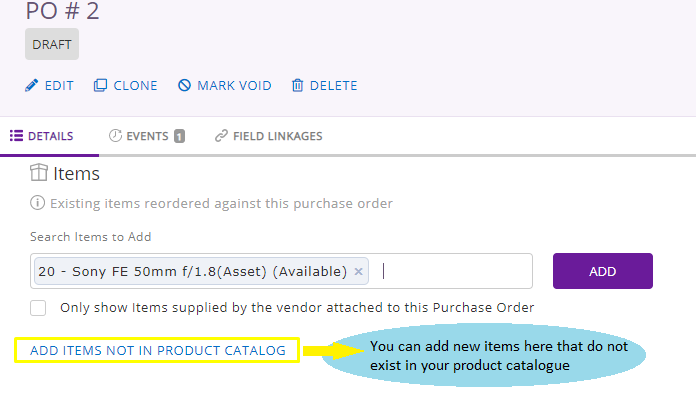Open the Field Linkages tab
Viewport: 696px width, 397px height.
[269, 136]
